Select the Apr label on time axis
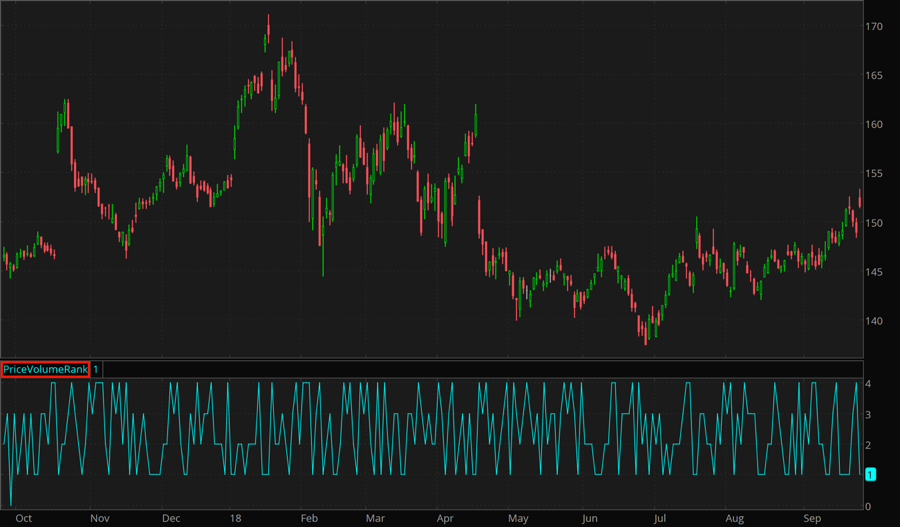This screenshot has height=527, width=900. click(446, 518)
